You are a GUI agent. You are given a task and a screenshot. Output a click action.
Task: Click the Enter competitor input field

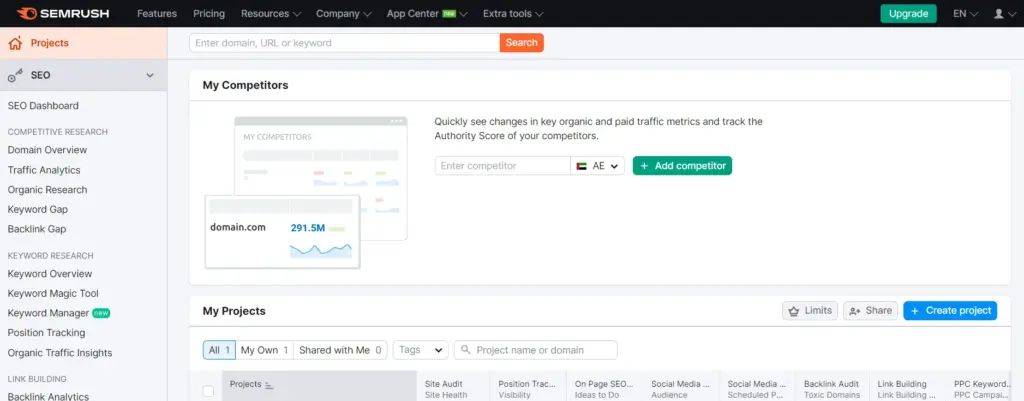(503, 166)
